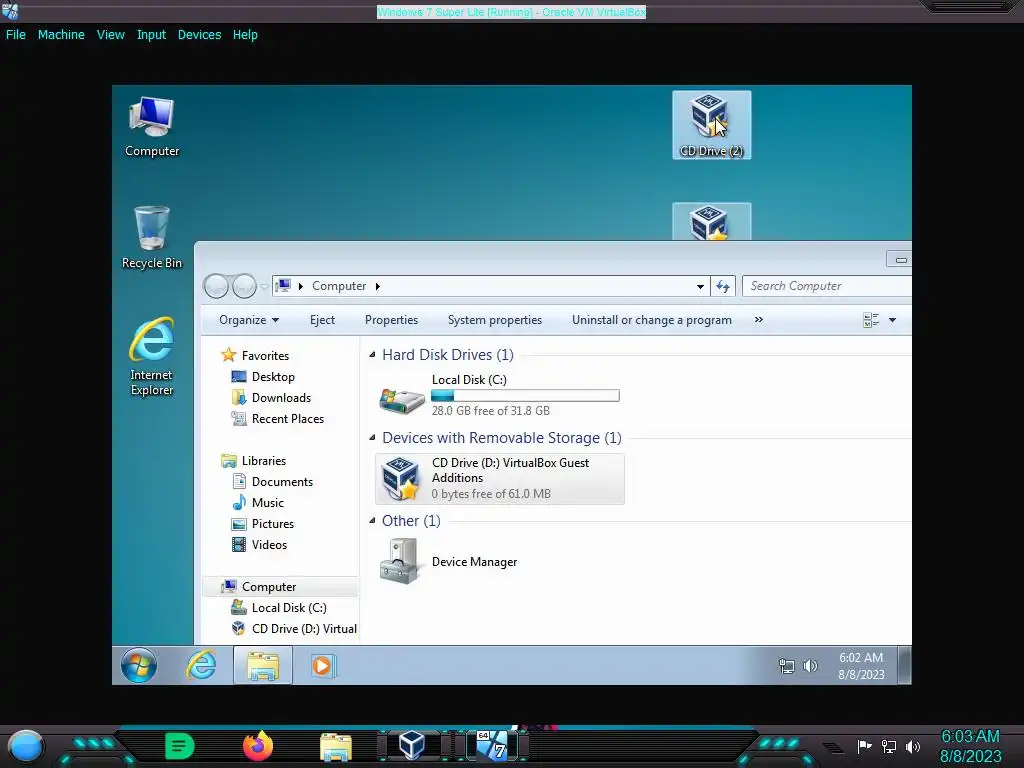This screenshot has width=1024, height=768.
Task: Click the guest network tray icon
Action: click(x=786, y=666)
